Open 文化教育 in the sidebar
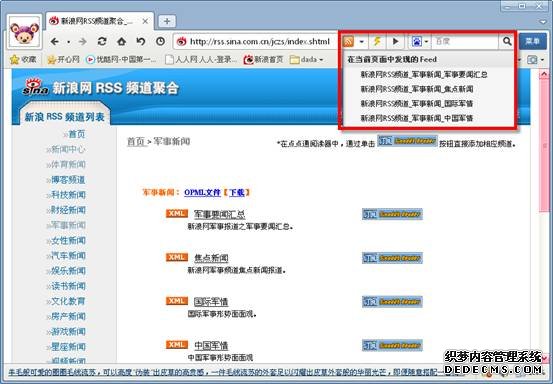The image size is (553, 384). 68,301
